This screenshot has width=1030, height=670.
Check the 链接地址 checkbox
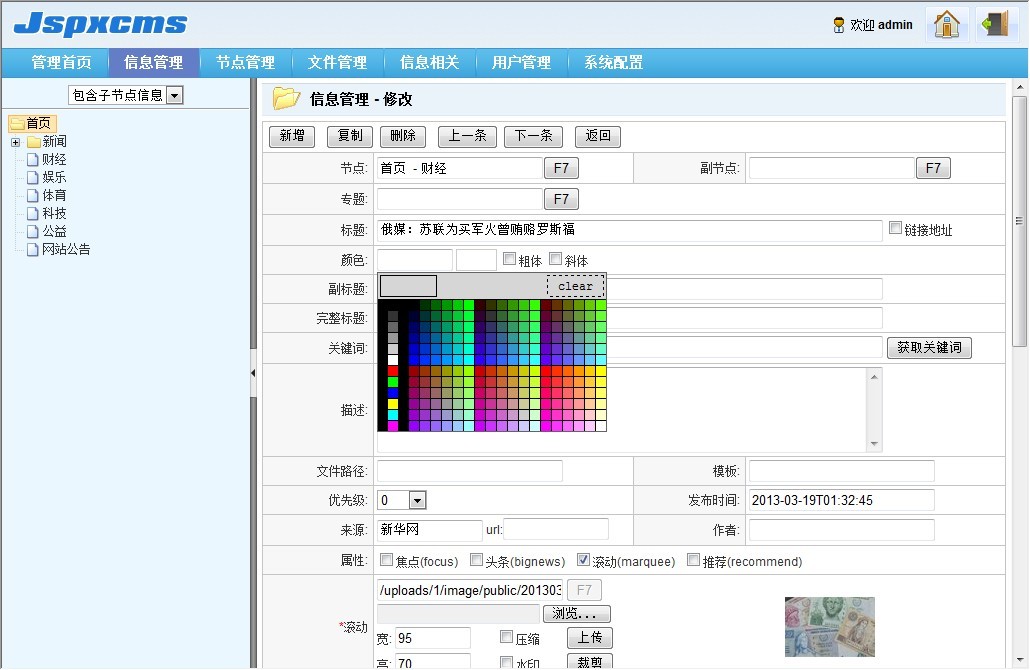click(895, 227)
